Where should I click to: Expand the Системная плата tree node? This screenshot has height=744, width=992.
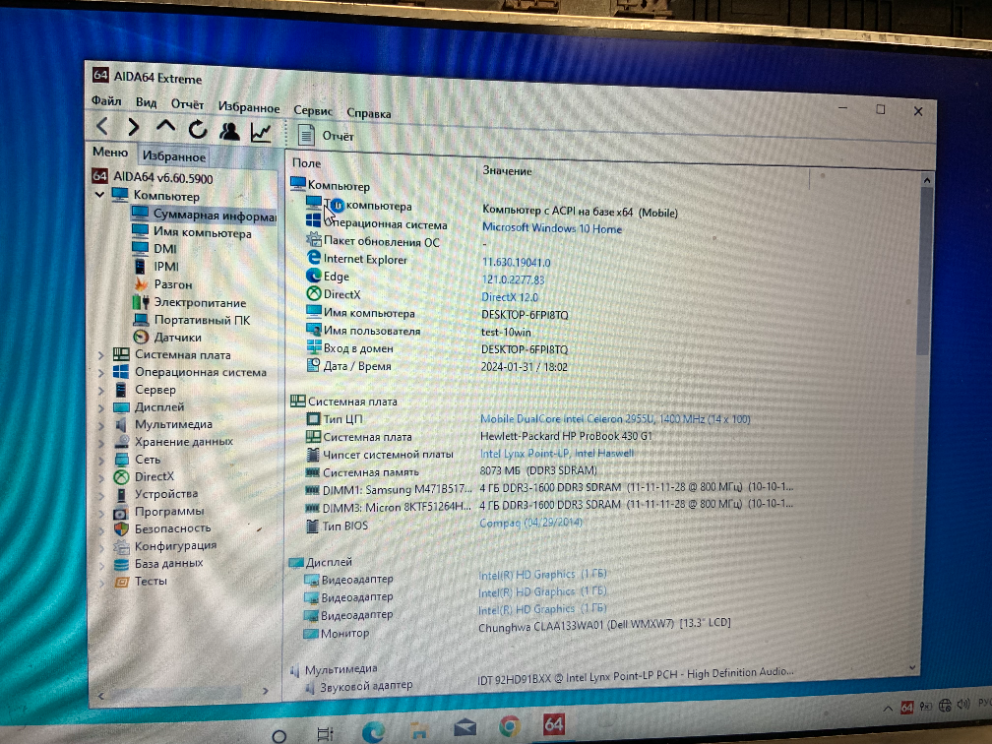pyautogui.click(x=101, y=355)
